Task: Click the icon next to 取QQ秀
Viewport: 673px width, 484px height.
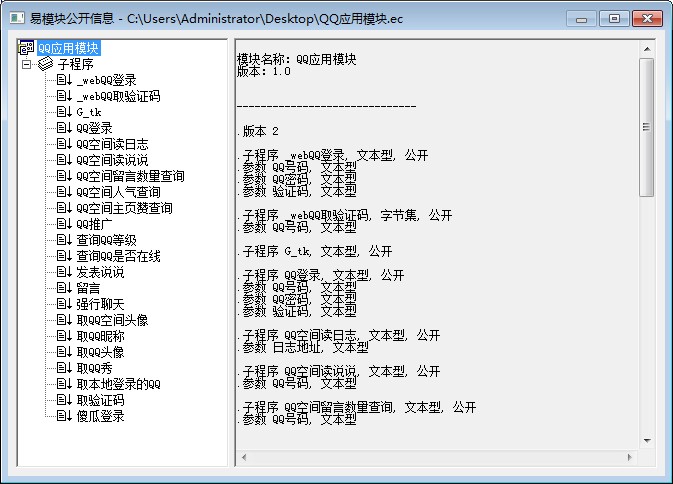Action: pos(64,368)
